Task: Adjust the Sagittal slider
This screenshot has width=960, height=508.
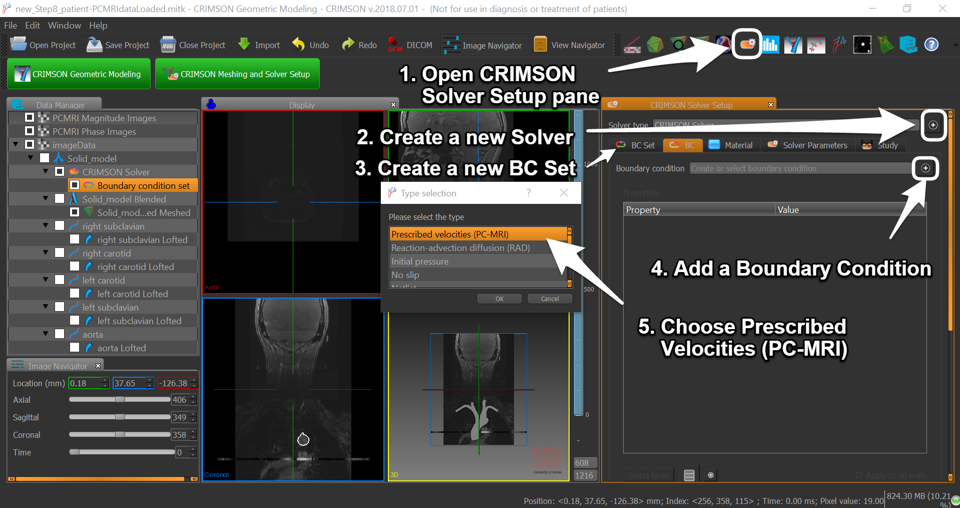Action: coord(120,417)
